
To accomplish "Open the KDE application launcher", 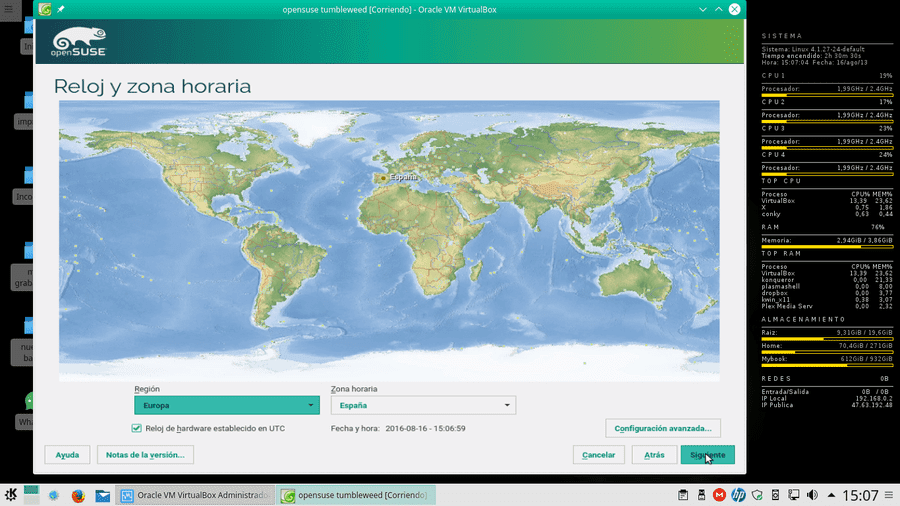I will (x=10, y=495).
